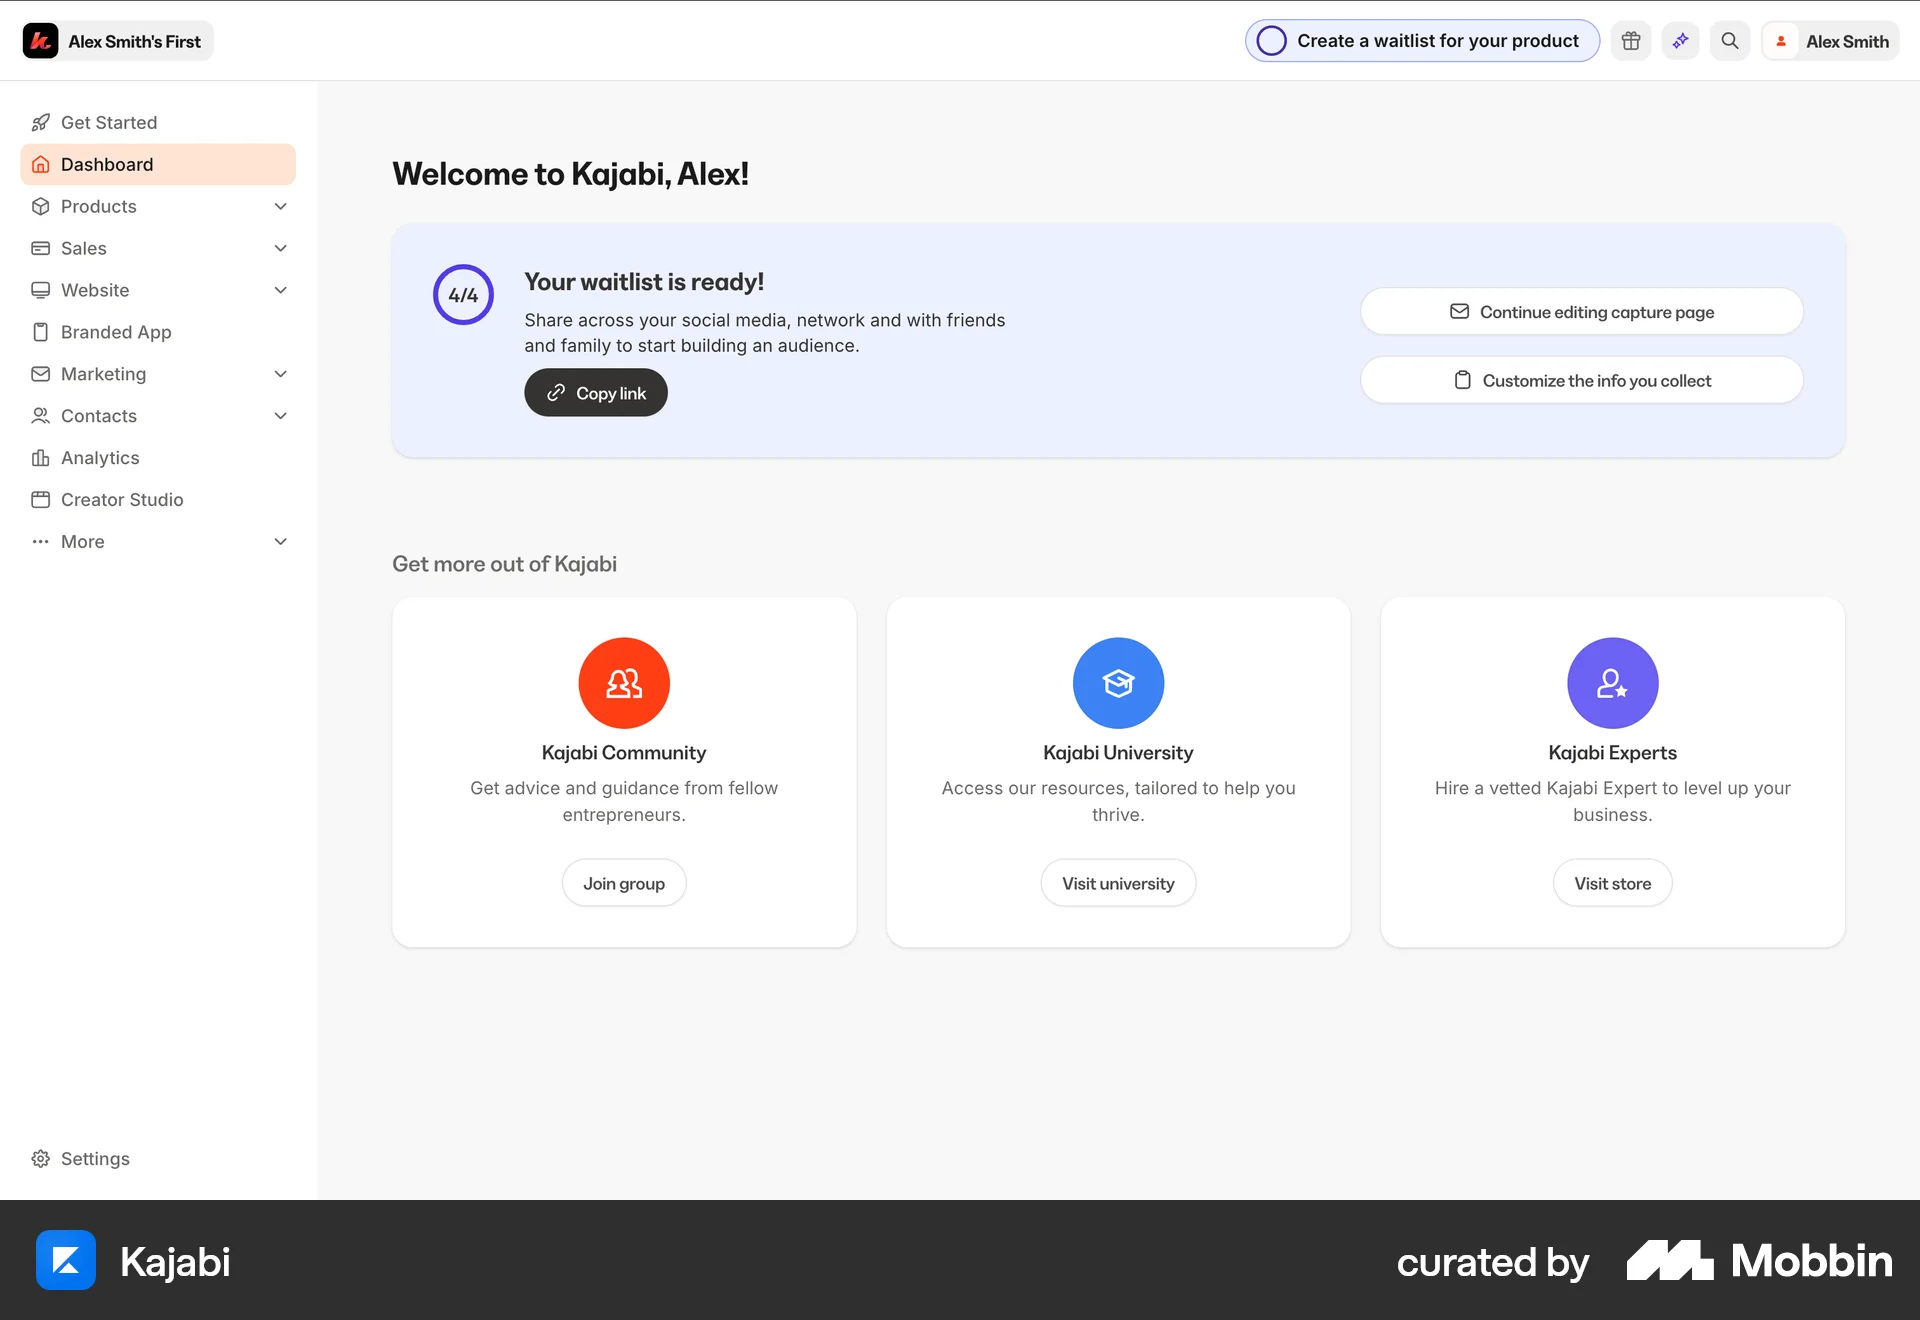Open Creator Studio in the sidebar
Screen dimensions: 1920x1320
pos(122,500)
